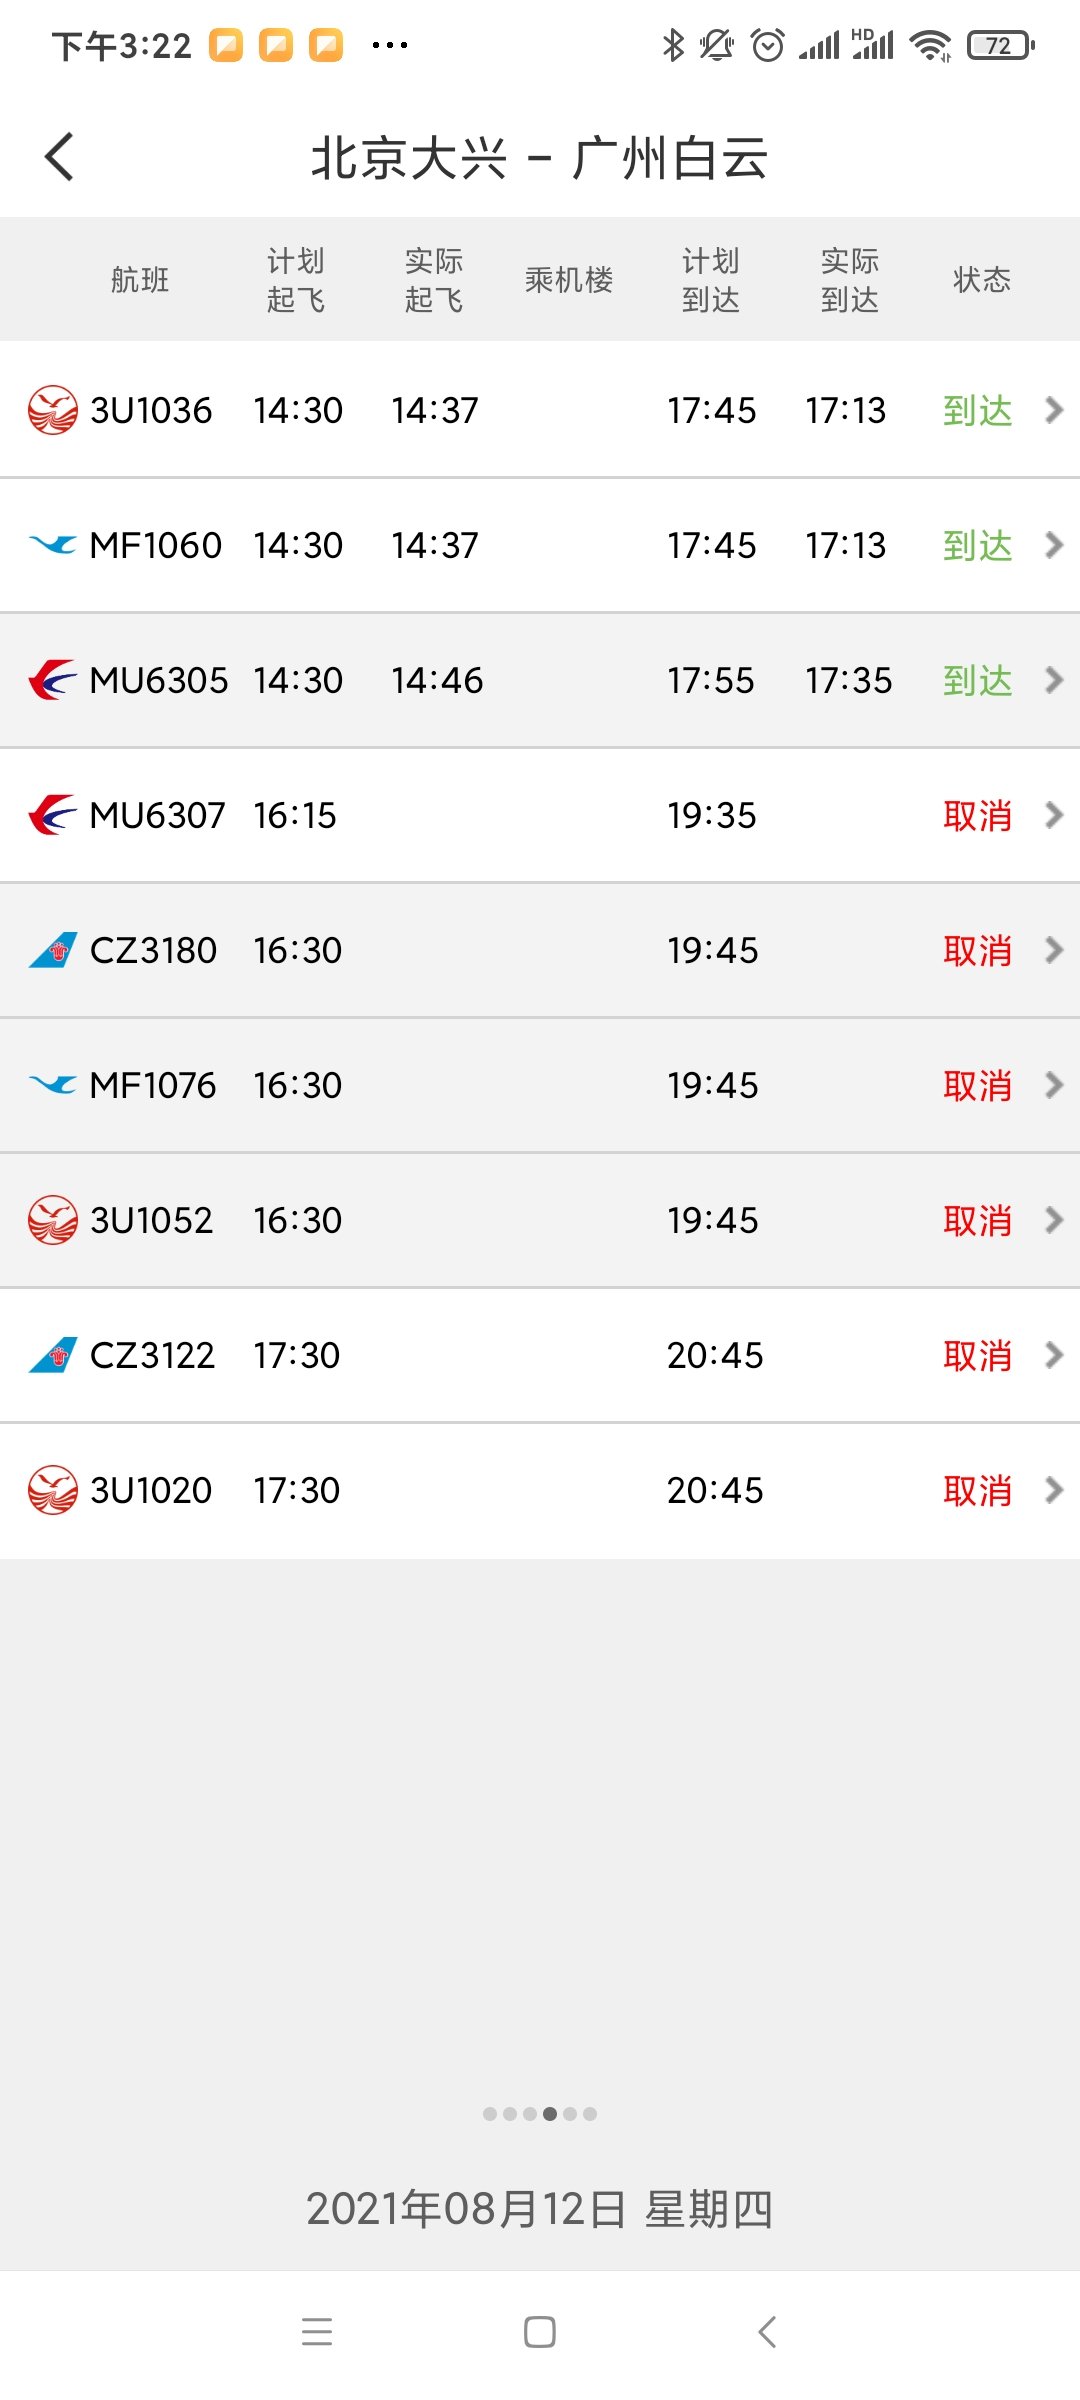This screenshot has width=1080, height=2400.
Task: Tap the China Southern logo for CZ3180
Action: [x=52, y=950]
